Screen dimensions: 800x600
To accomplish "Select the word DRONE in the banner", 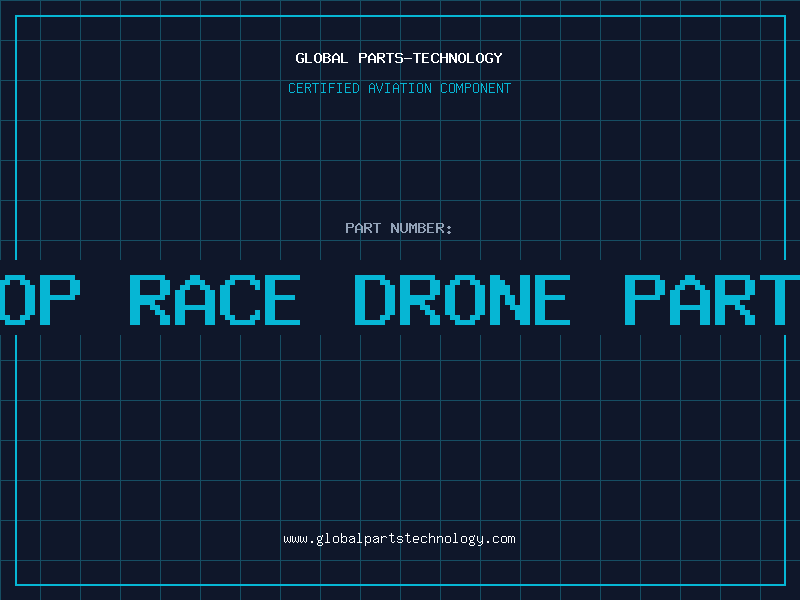I will tap(462, 299).
